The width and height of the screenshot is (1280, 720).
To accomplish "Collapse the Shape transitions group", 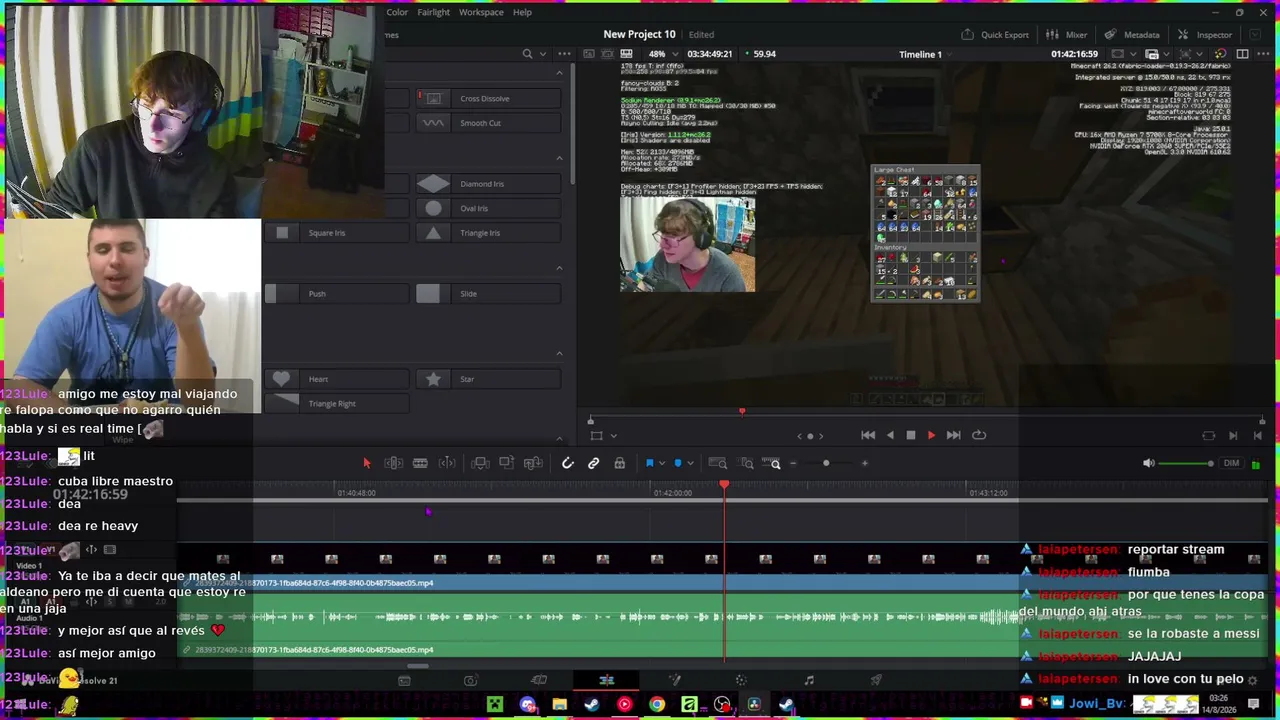I will [559, 353].
